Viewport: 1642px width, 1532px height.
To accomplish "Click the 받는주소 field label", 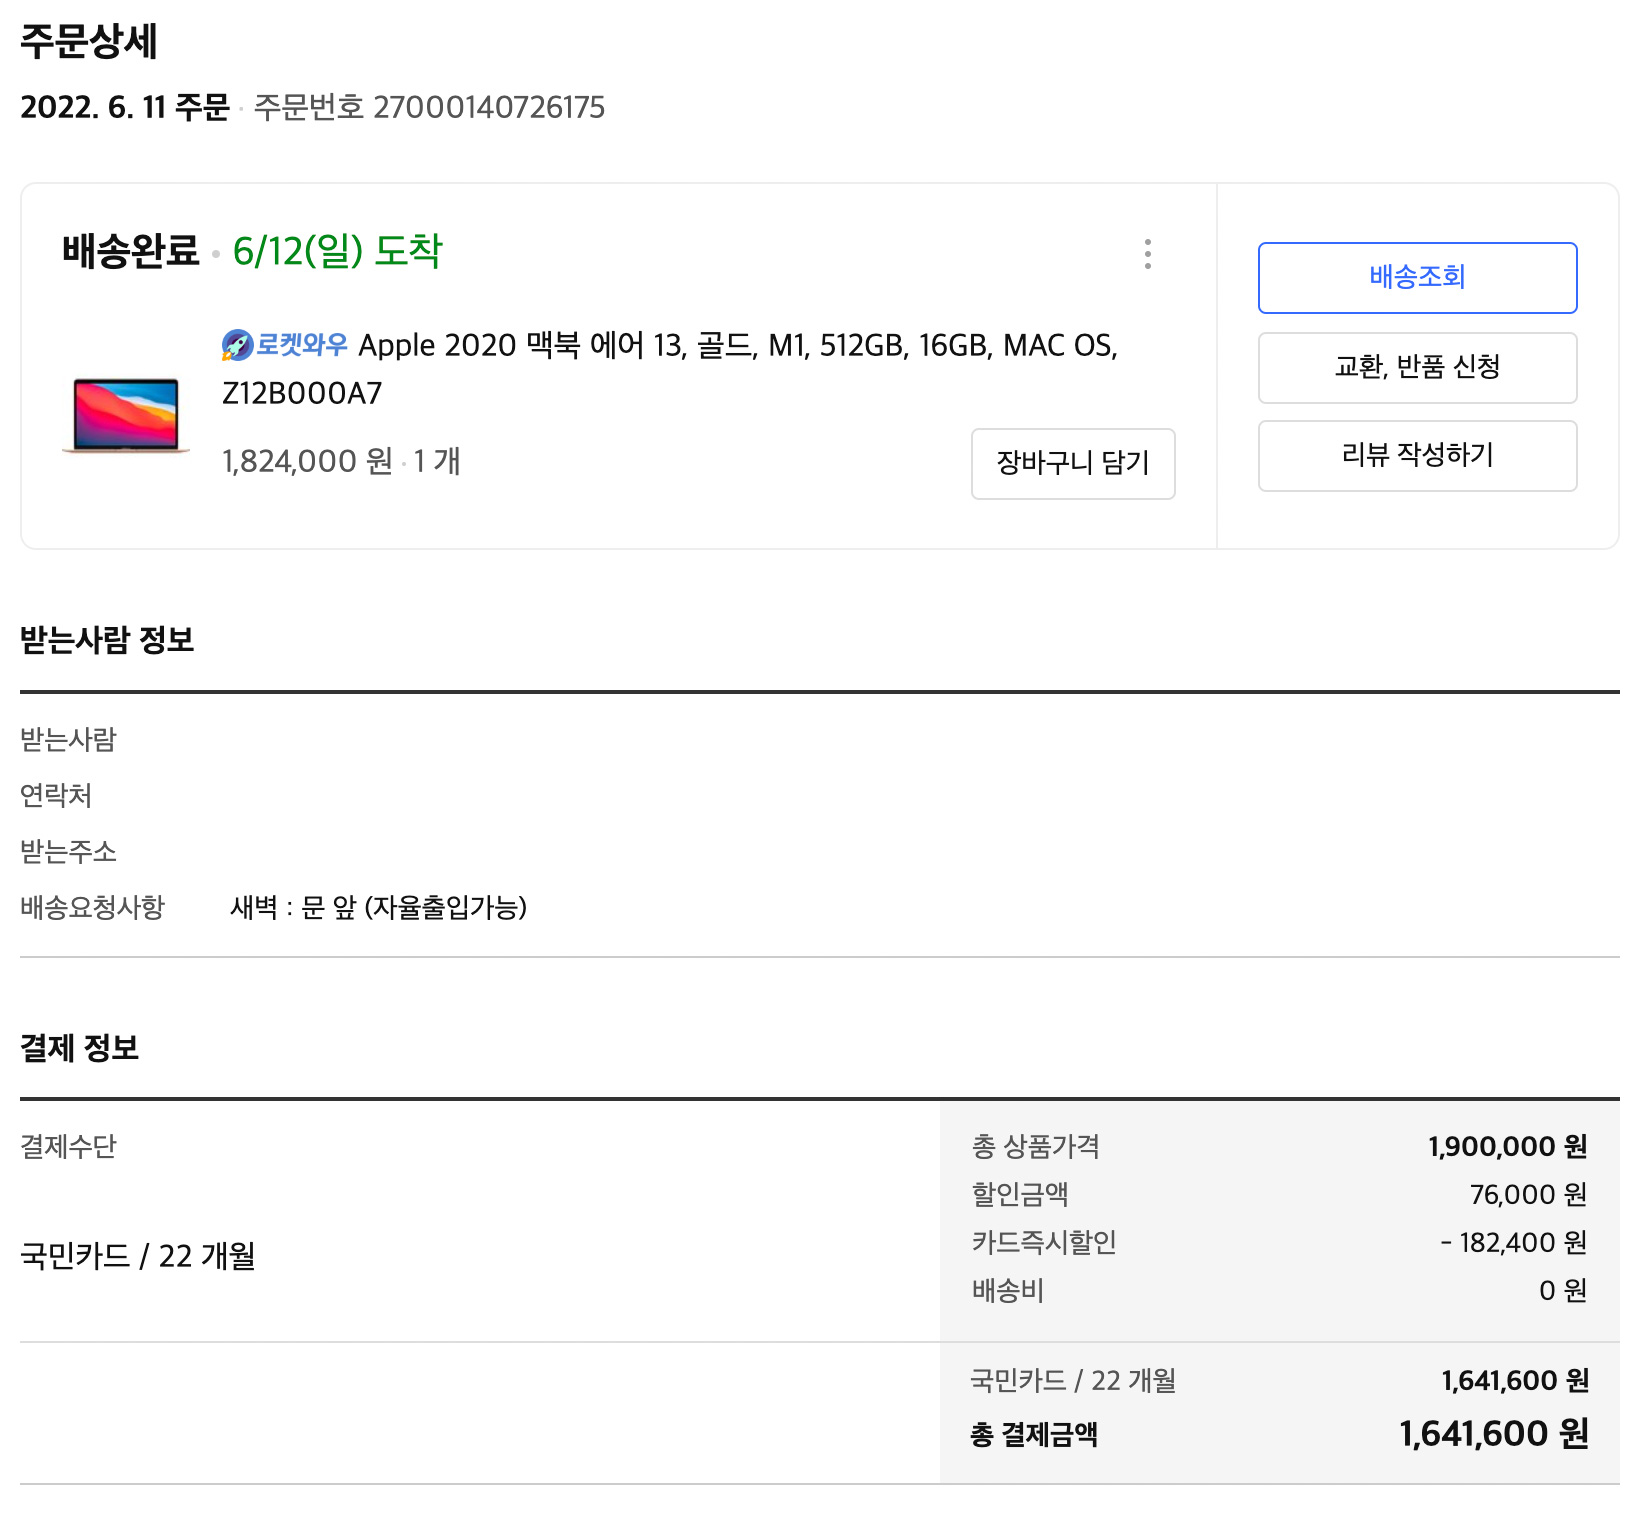I will pyautogui.click(x=68, y=852).
